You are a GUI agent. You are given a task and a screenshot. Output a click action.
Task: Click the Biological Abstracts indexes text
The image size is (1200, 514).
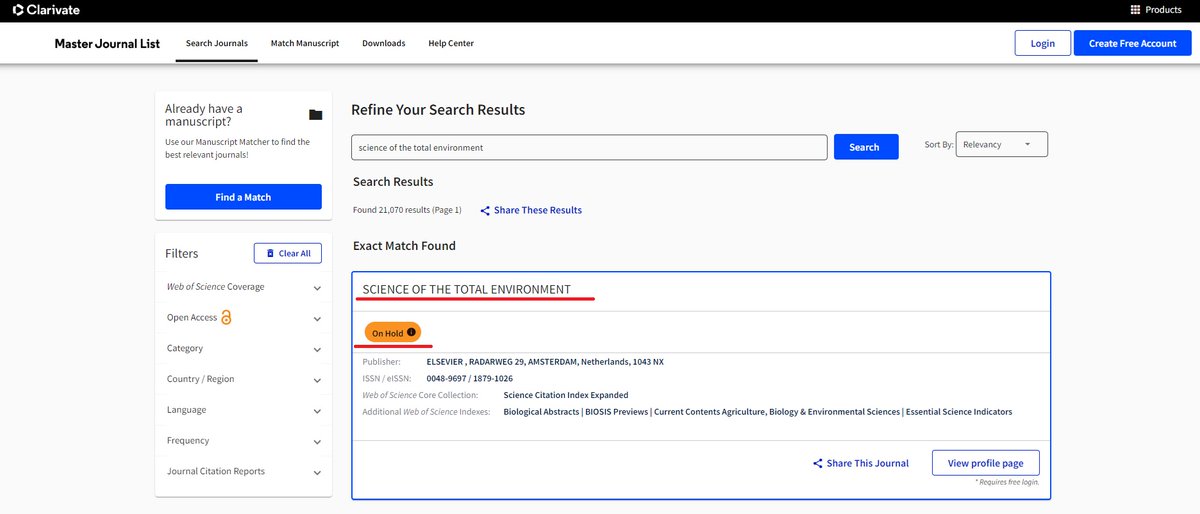point(757,412)
